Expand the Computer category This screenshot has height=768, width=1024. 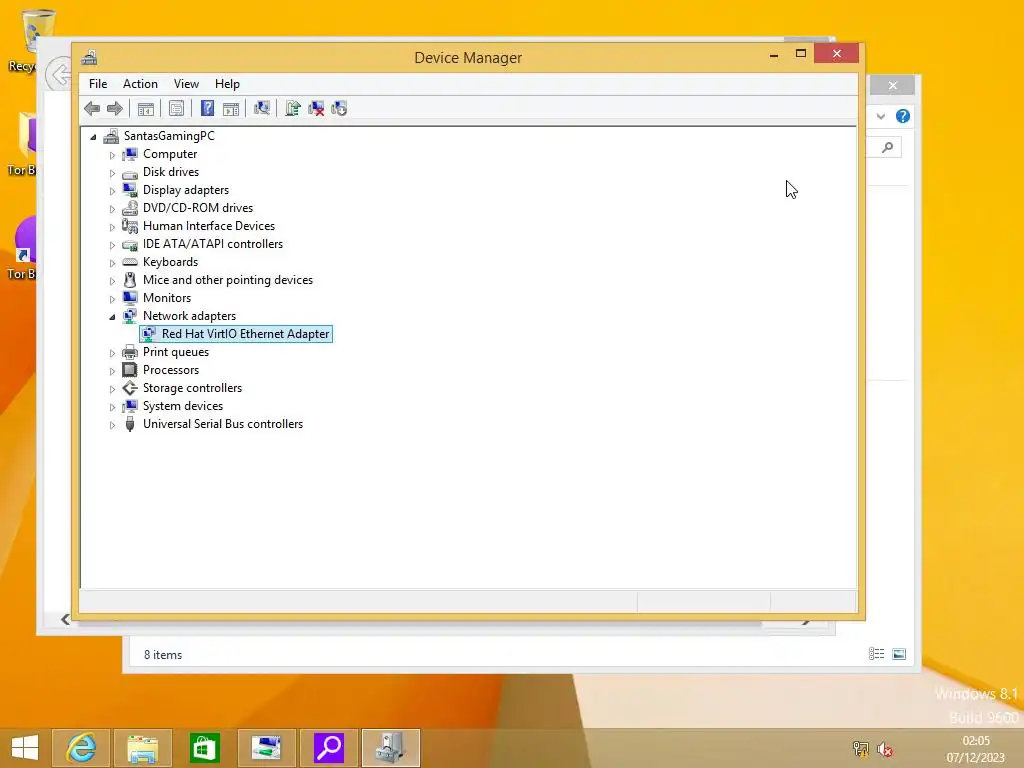[112, 155]
